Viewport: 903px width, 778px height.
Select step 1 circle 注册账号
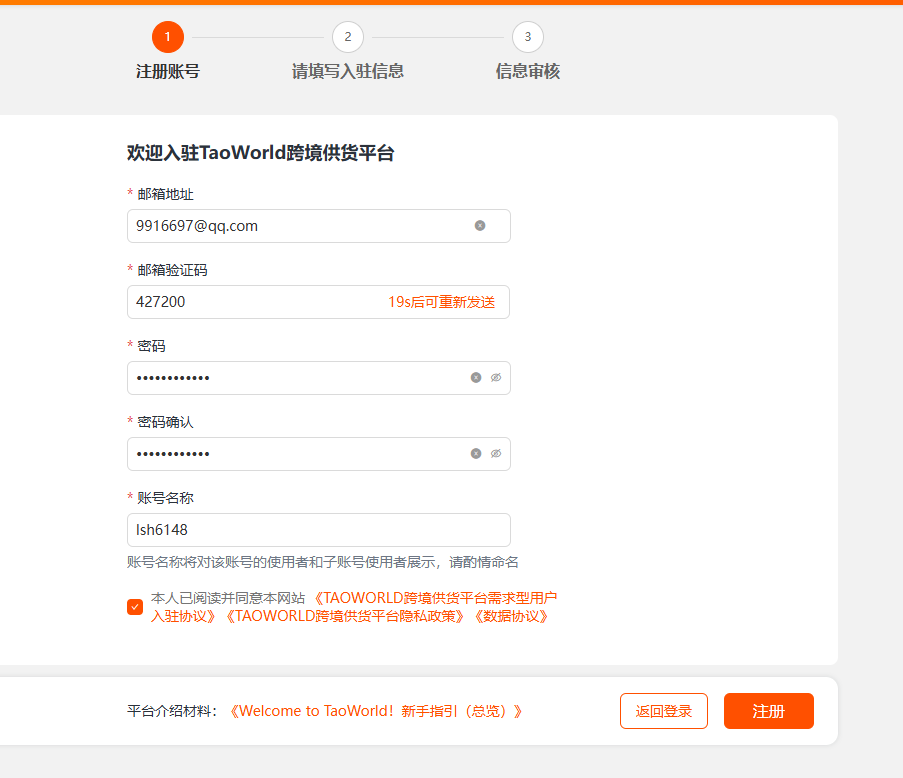[168, 37]
